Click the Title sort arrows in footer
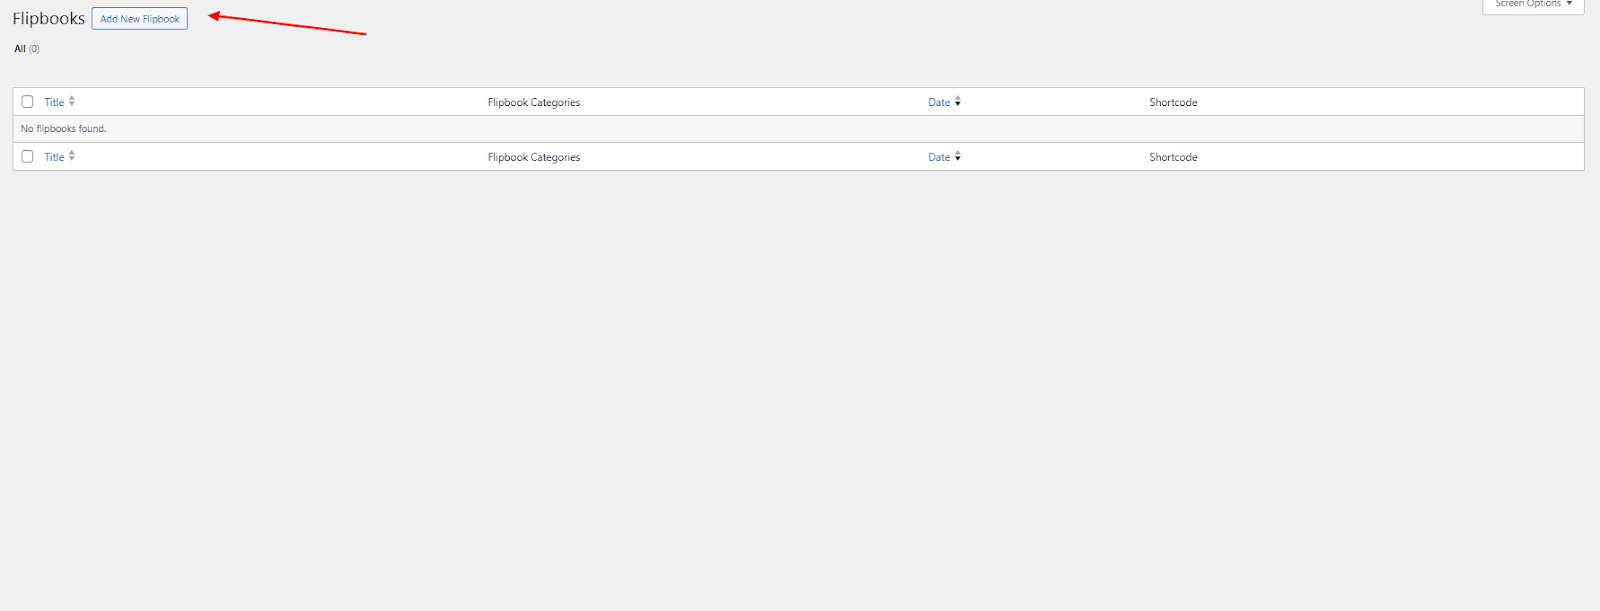1600x611 pixels. point(72,157)
